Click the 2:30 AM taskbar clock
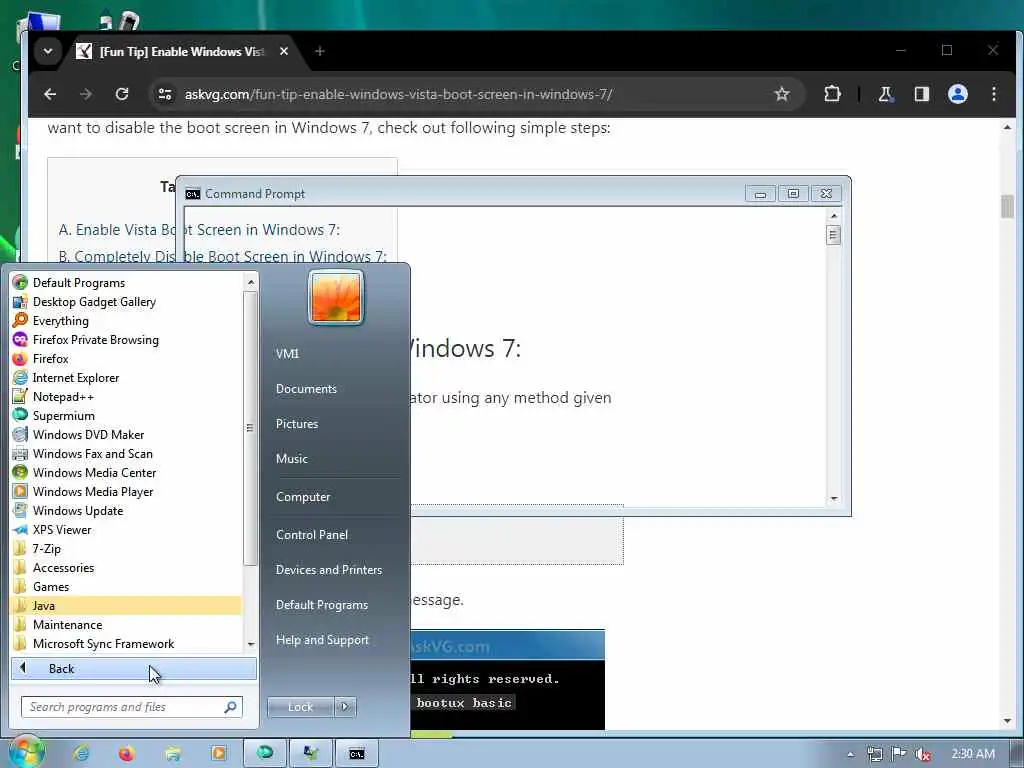This screenshot has height=768, width=1024. [x=972, y=754]
